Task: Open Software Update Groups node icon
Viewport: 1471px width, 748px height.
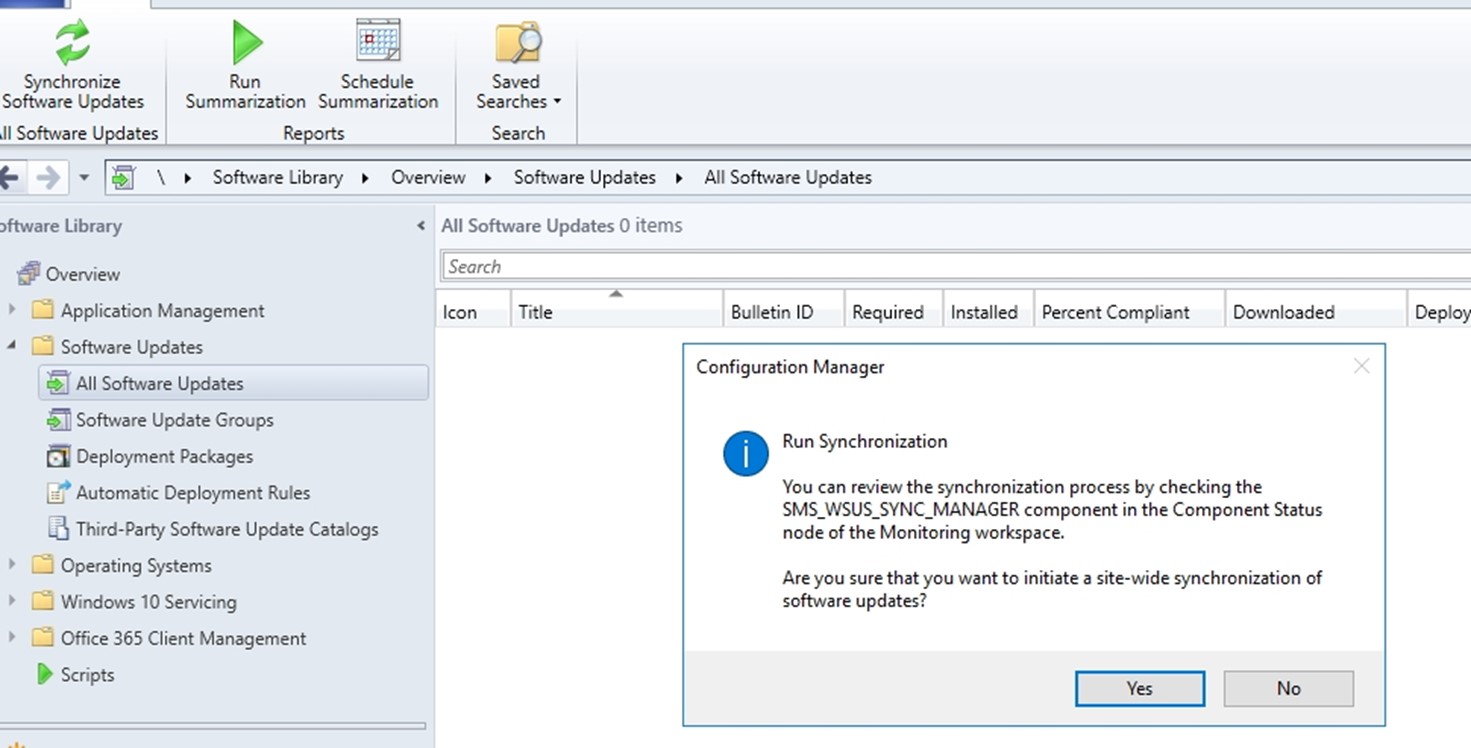Action: pos(58,419)
